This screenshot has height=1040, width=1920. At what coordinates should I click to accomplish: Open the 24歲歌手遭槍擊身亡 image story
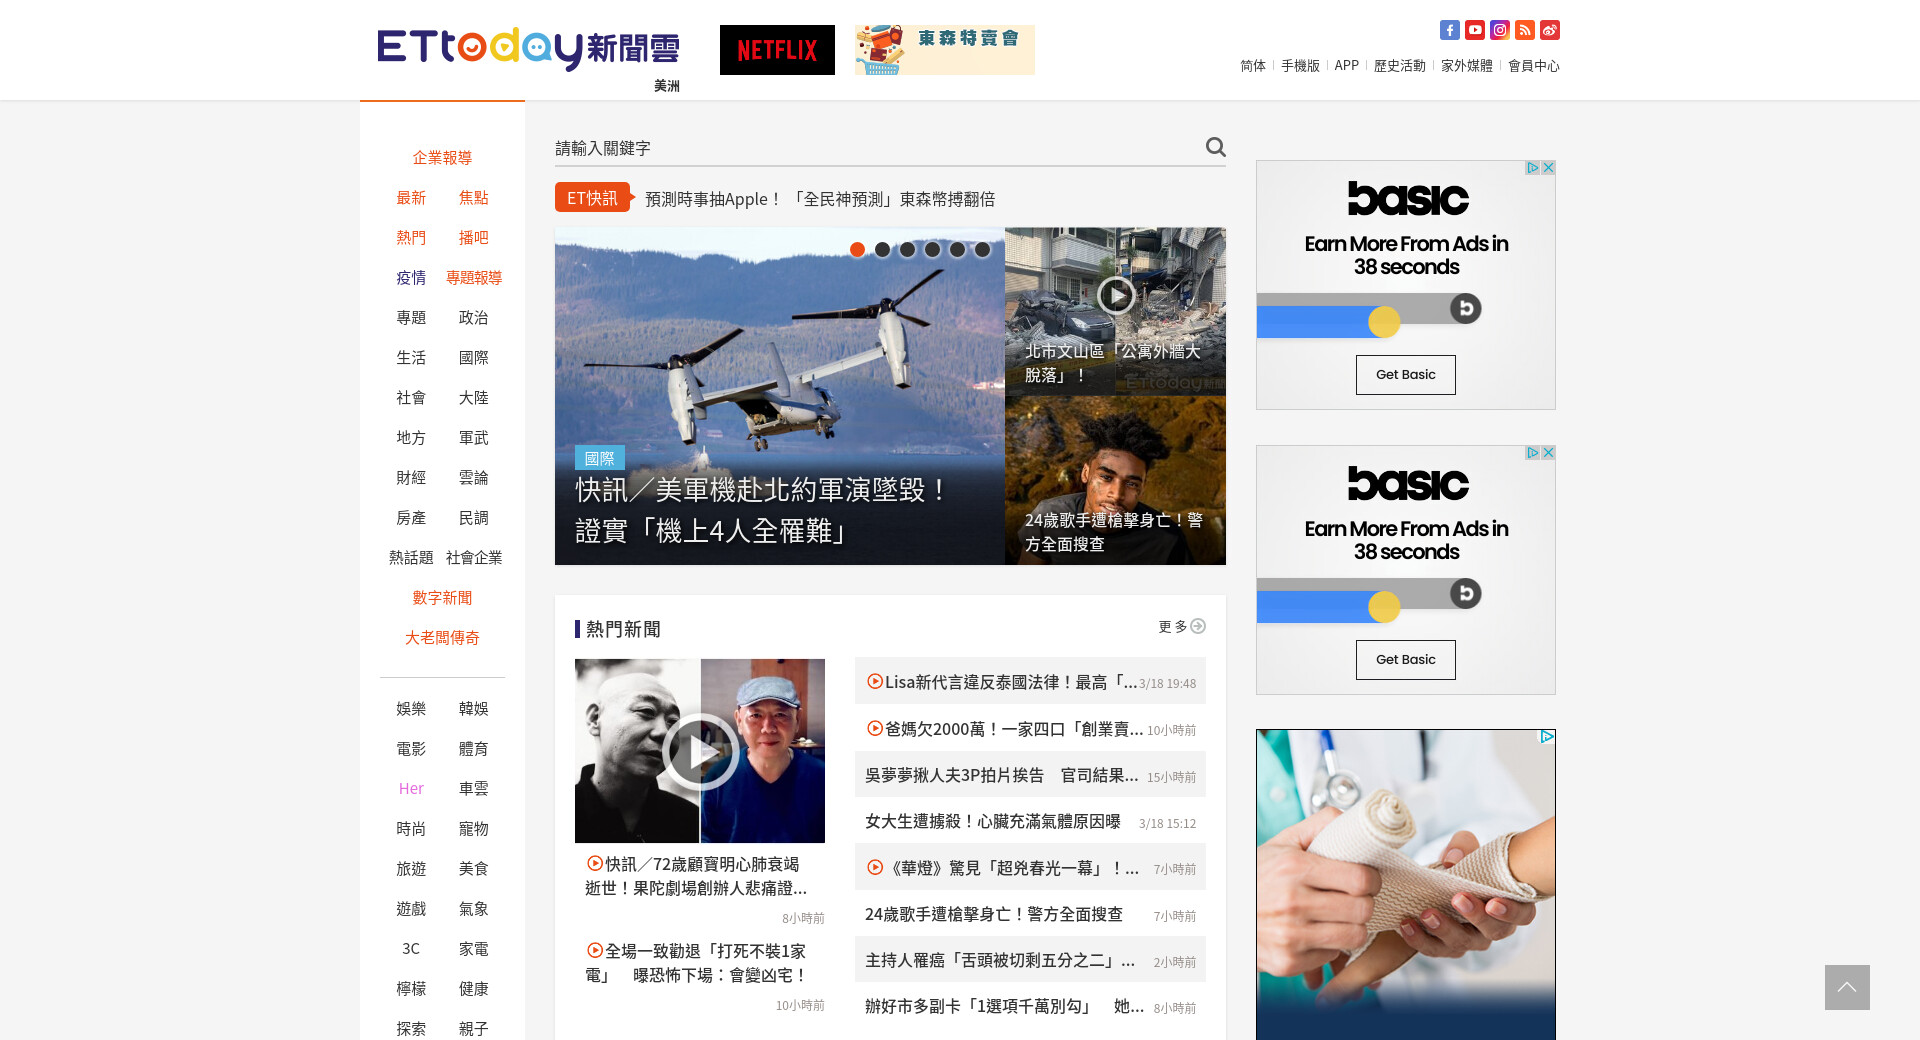[1115, 480]
